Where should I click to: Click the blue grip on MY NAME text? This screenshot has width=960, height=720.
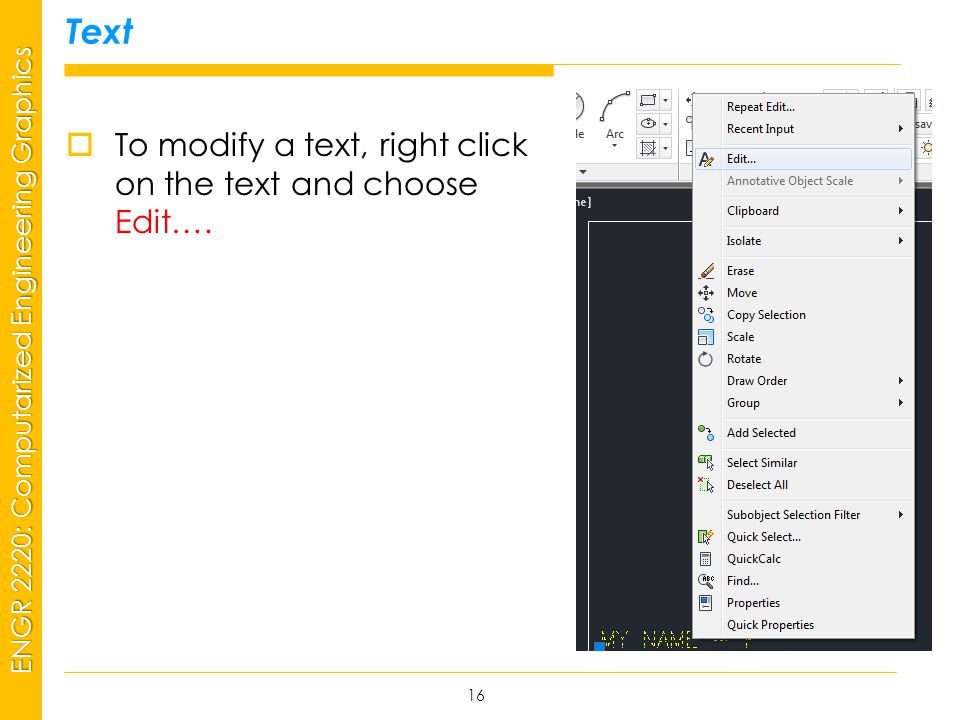(599, 646)
